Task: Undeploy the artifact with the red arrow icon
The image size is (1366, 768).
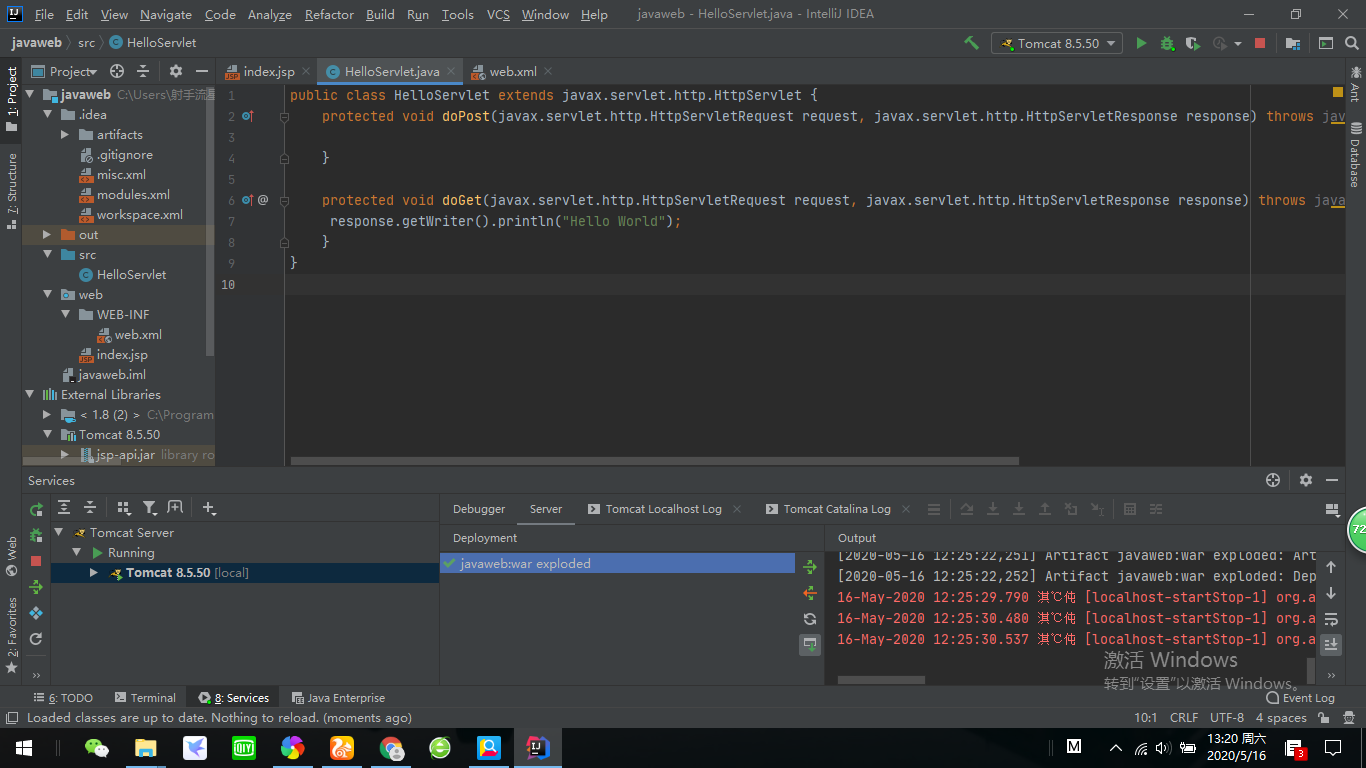Action: 810,593
